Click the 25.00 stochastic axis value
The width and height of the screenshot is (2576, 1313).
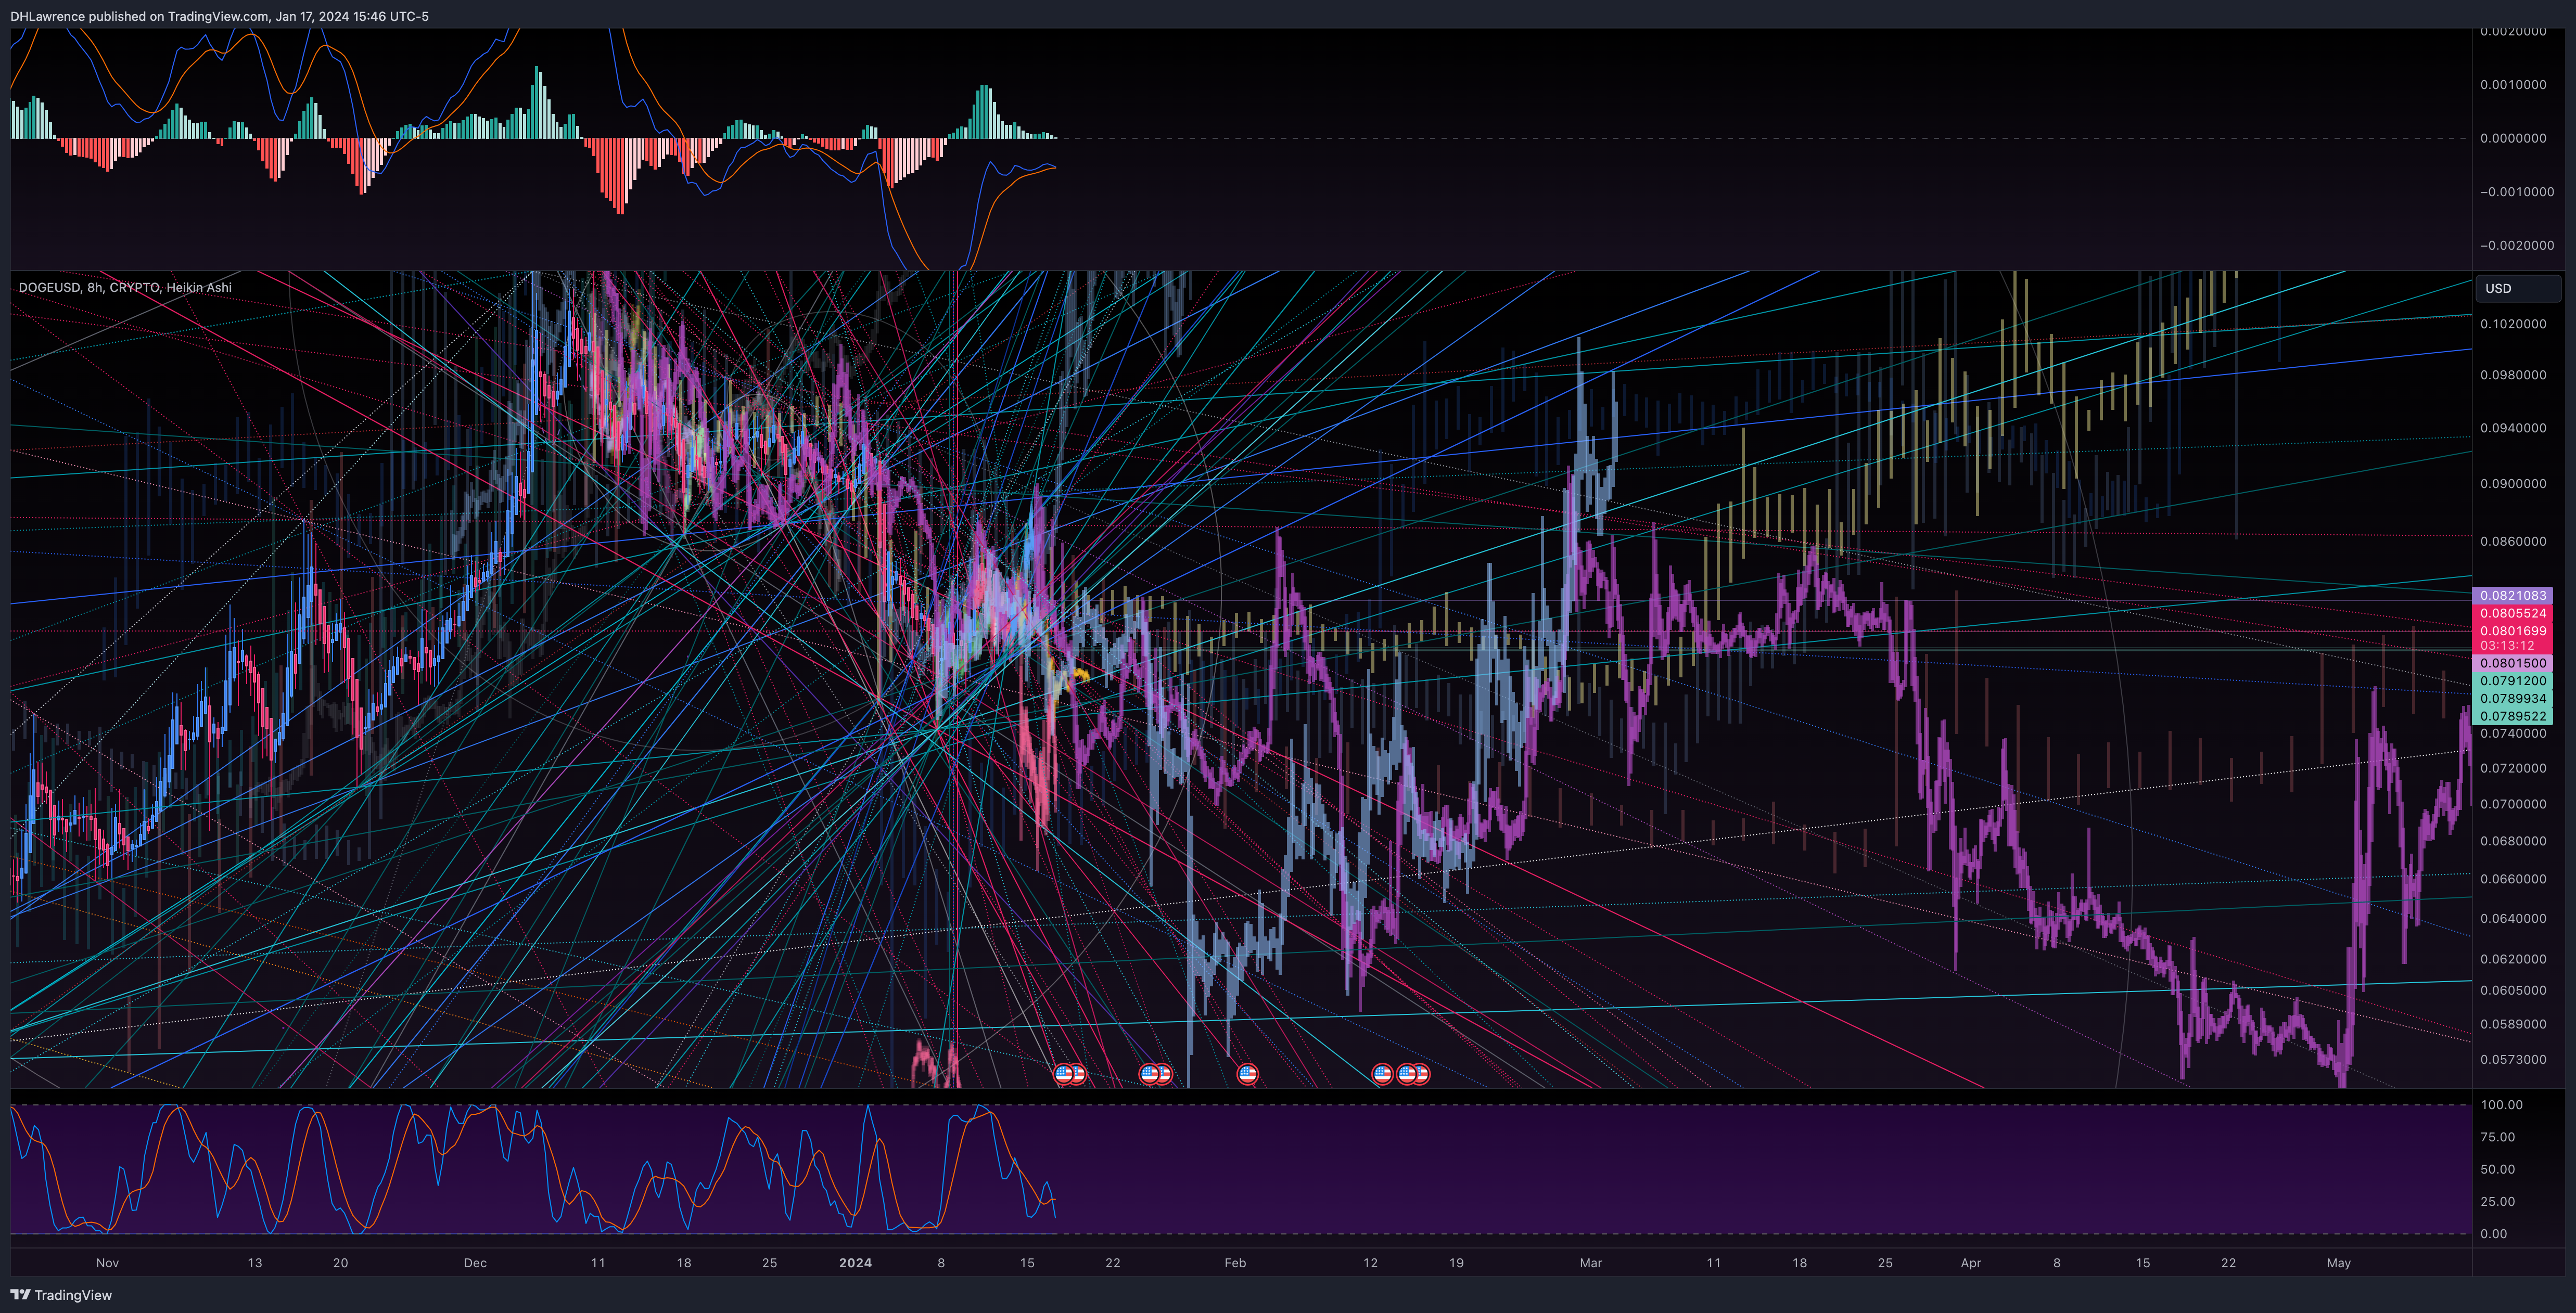(x=2497, y=1202)
